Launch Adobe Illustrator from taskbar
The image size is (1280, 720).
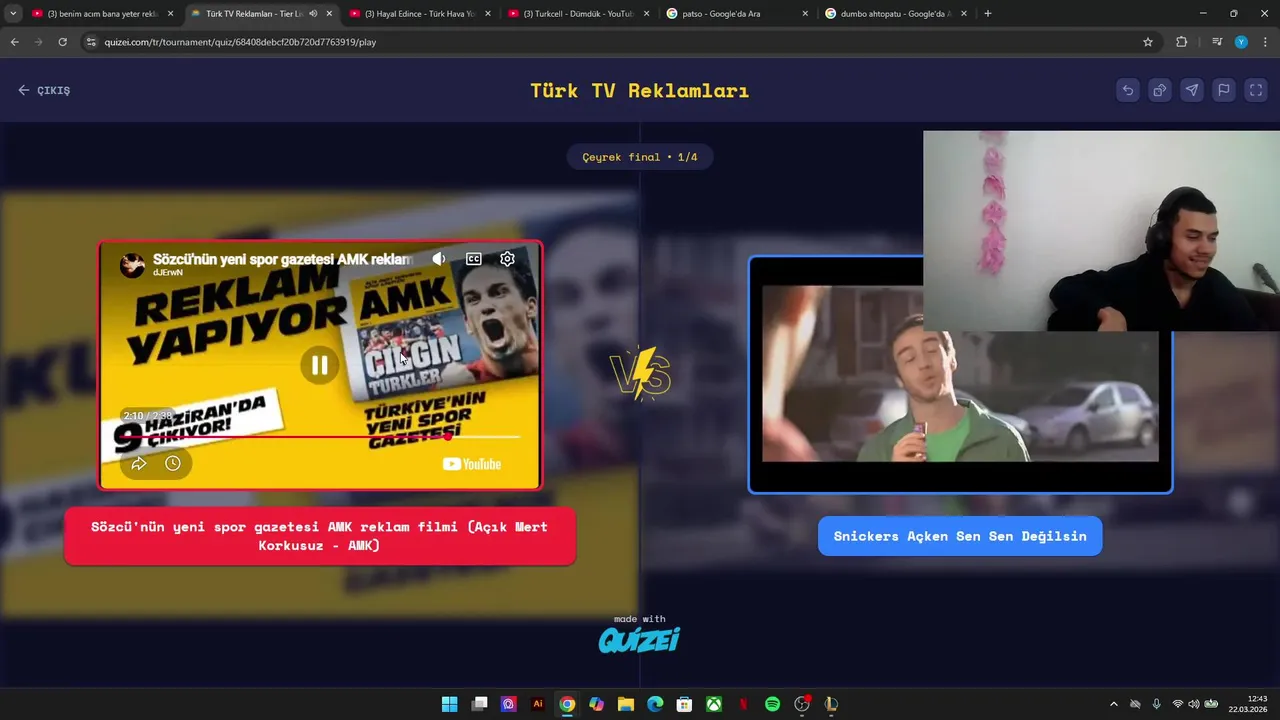538,704
